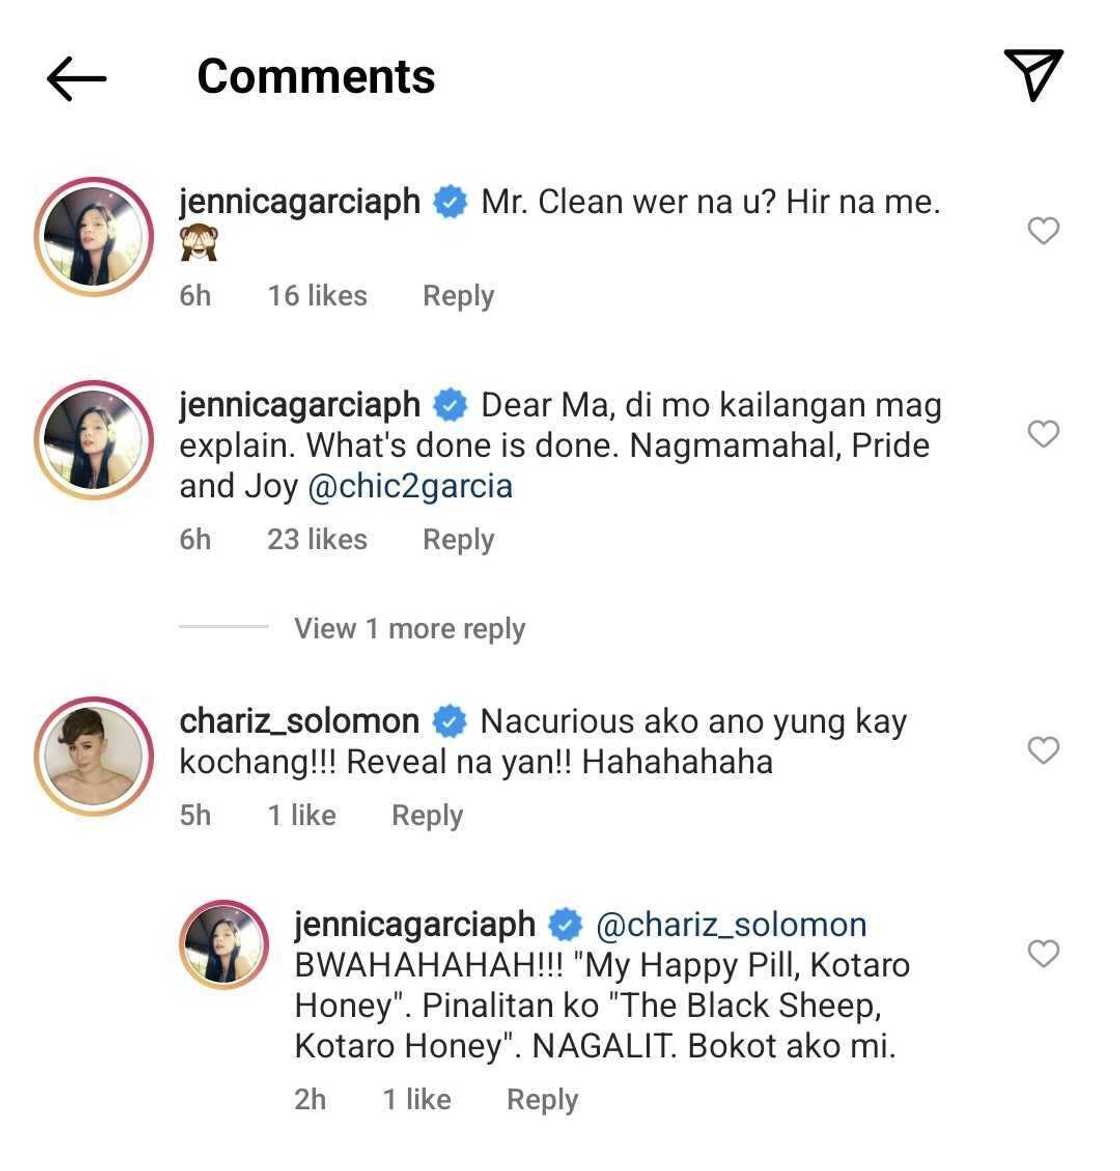Open the share paper-plane icon

[x=1033, y=74]
